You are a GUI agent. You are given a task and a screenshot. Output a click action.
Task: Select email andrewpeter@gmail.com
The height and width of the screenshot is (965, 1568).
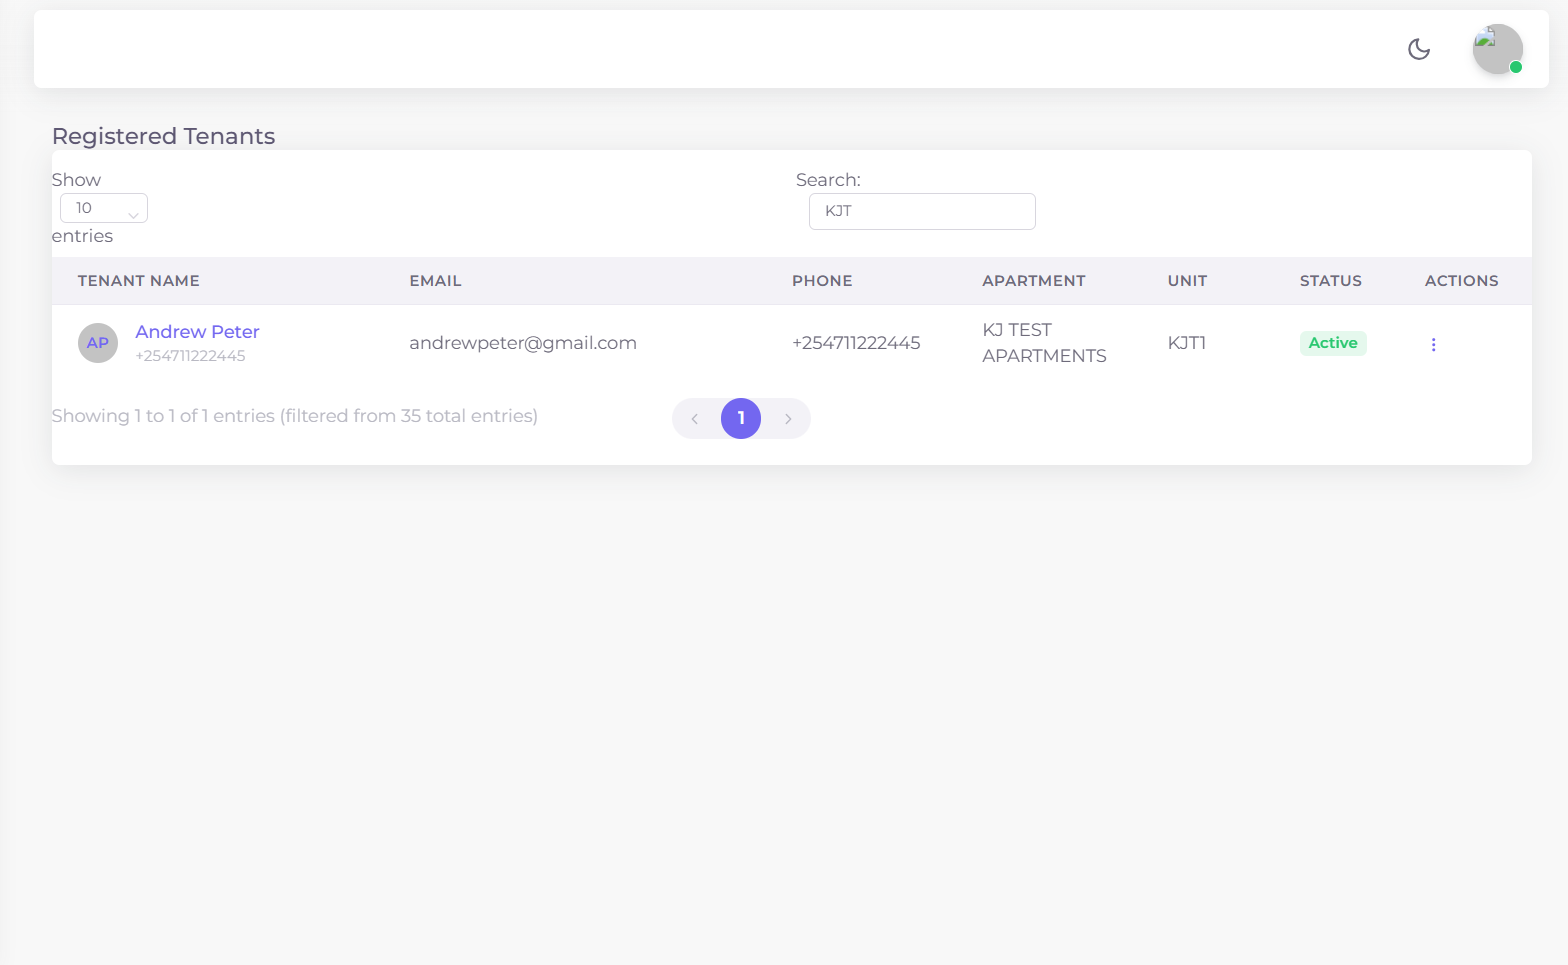click(x=523, y=343)
